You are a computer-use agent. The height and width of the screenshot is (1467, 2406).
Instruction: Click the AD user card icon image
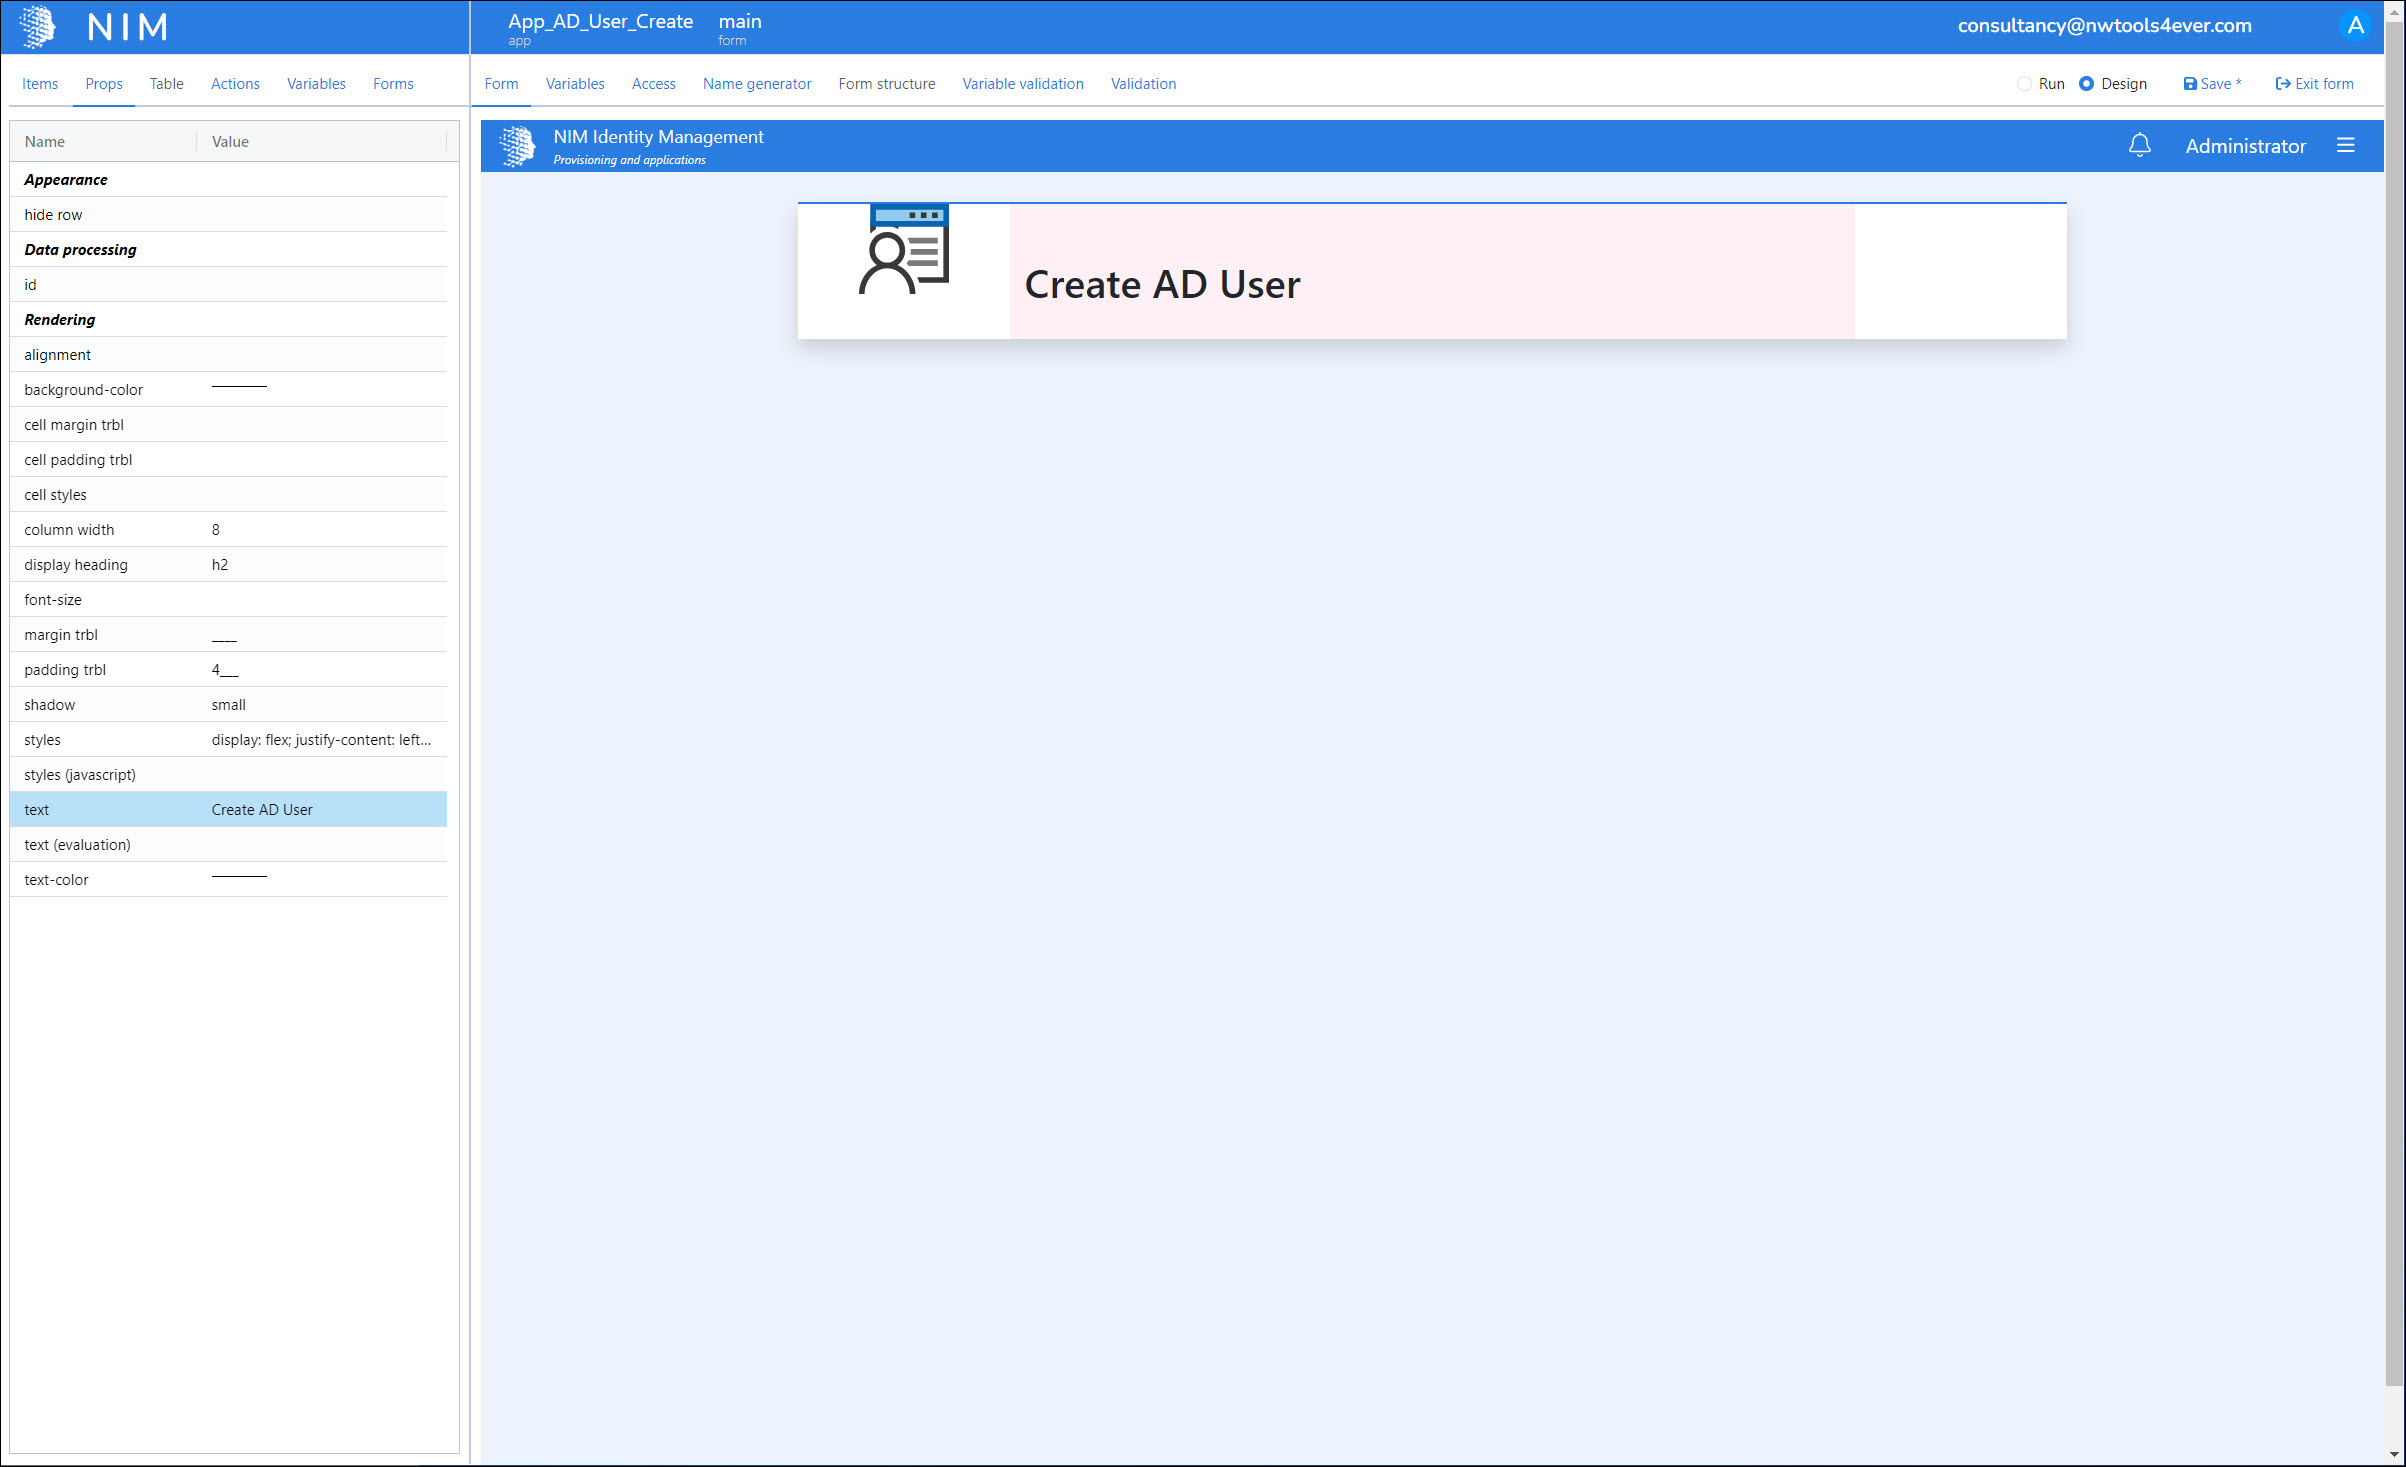coord(904,251)
